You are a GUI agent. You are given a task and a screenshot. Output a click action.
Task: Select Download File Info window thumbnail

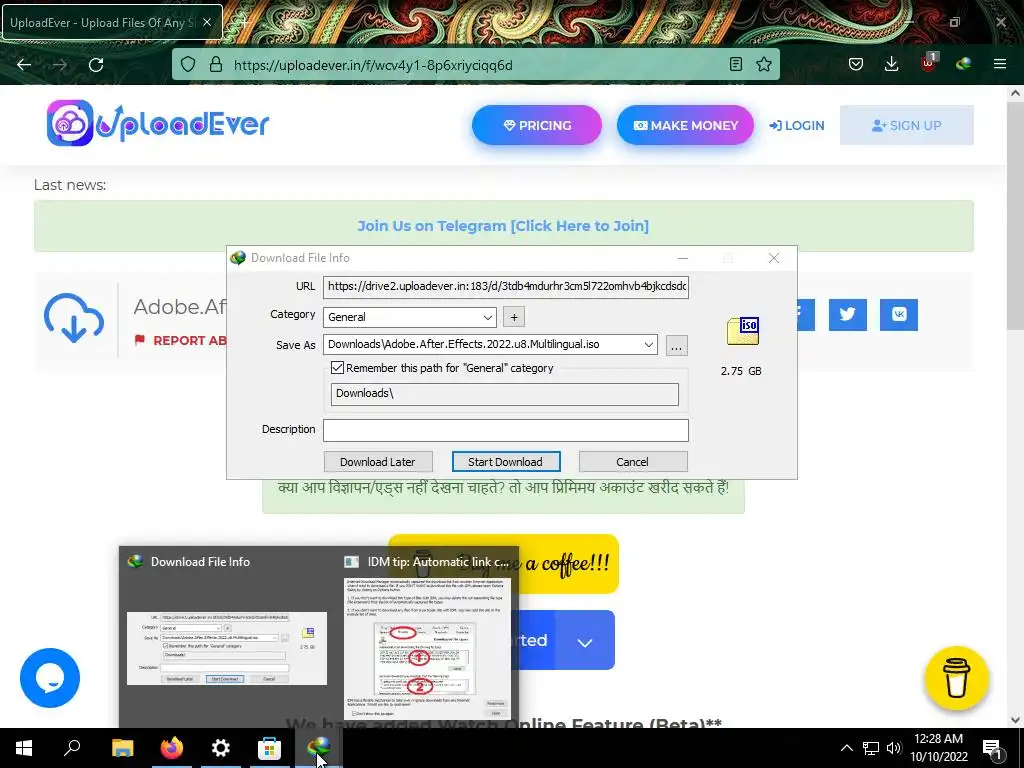pyautogui.click(x=227, y=637)
